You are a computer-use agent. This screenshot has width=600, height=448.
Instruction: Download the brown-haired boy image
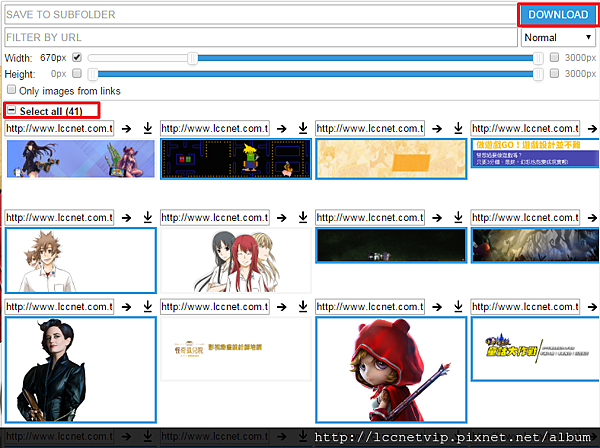(148, 217)
